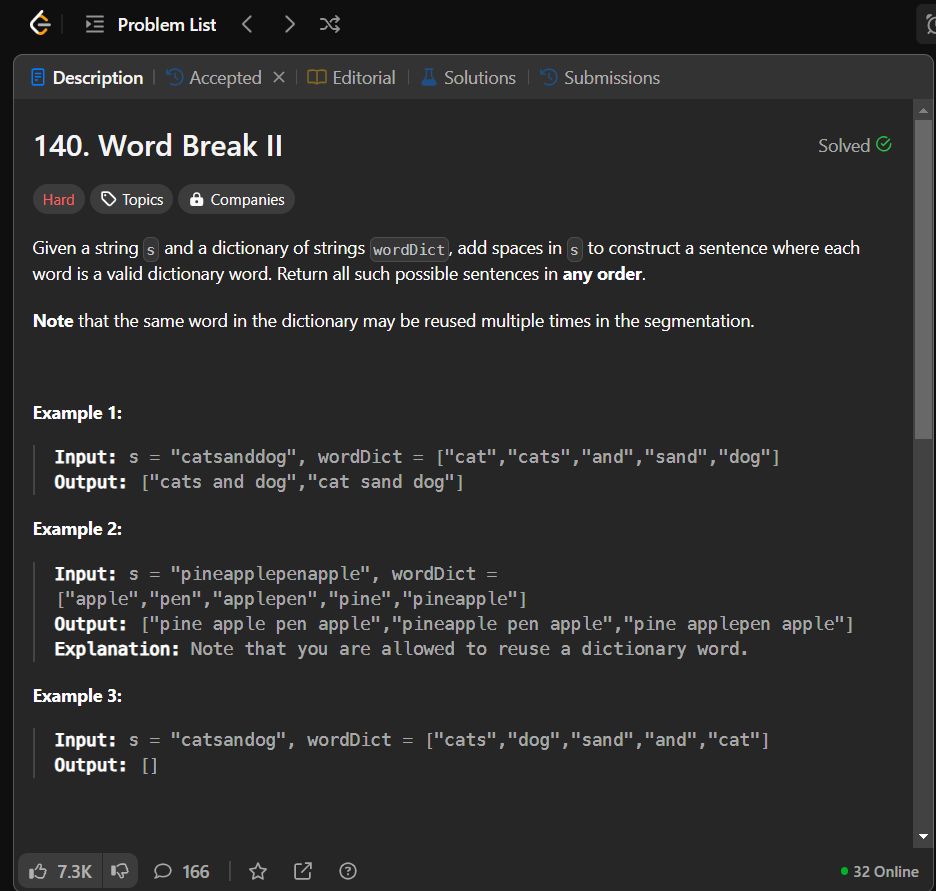The image size is (936, 891).
Task: Star the problem as favorite
Action: [258, 871]
